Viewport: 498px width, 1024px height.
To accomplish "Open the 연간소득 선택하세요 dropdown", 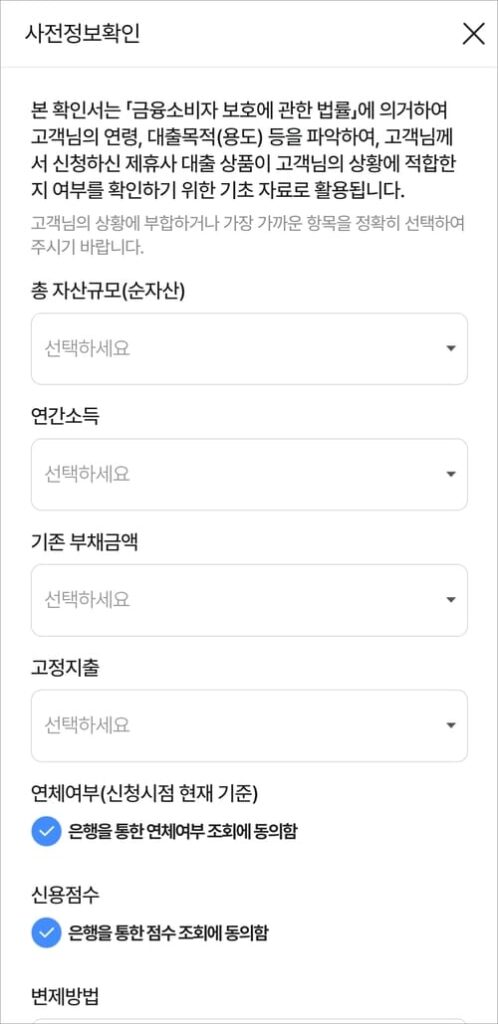I will (249, 474).
